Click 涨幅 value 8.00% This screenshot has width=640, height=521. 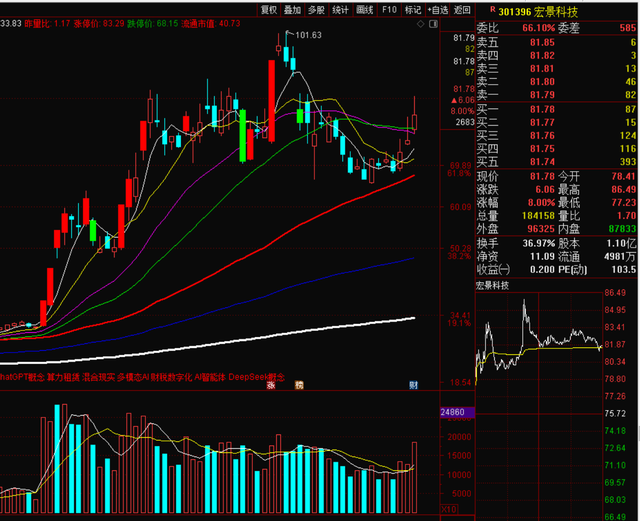pos(541,203)
